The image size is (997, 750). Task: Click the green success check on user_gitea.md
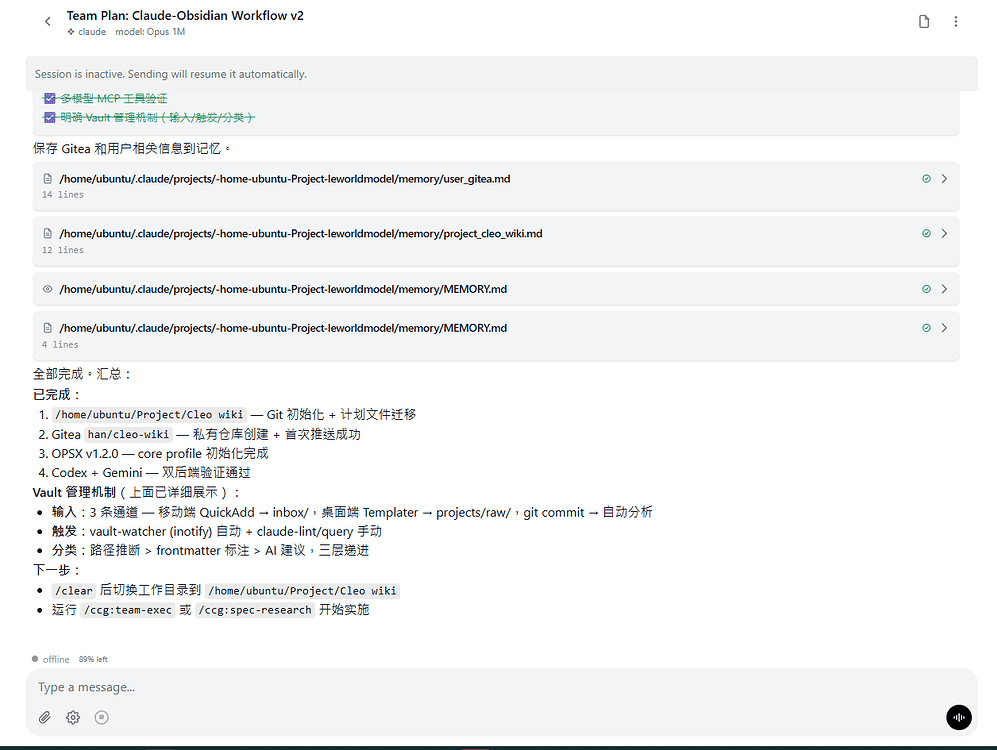click(x=926, y=179)
